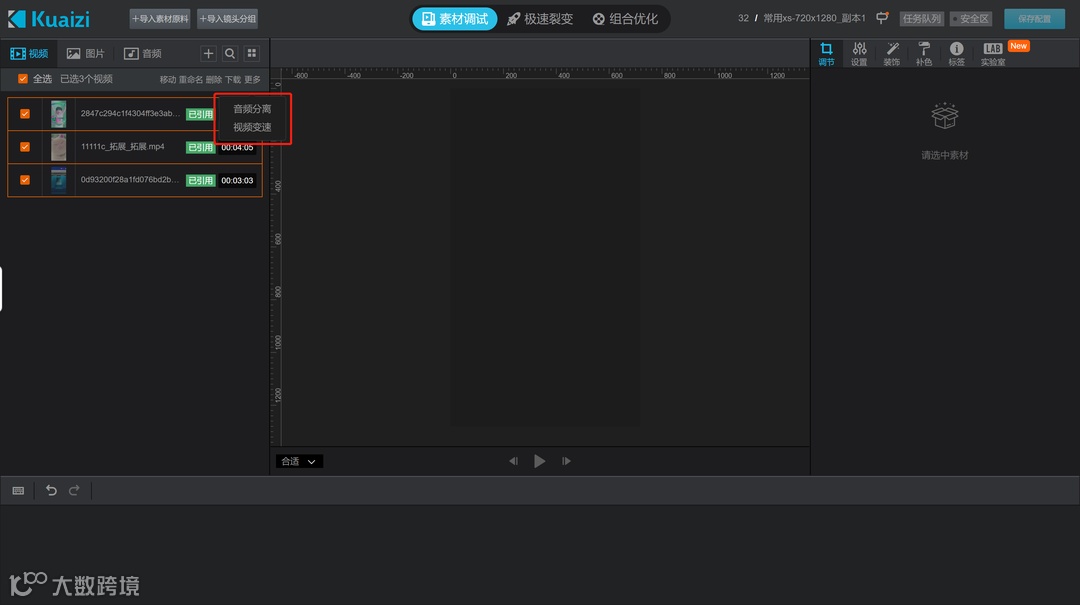The image size is (1080, 605).
Task: Uncheck the 0d93200f28a1fd076bd2b video checkbox
Action: (x=25, y=180)
